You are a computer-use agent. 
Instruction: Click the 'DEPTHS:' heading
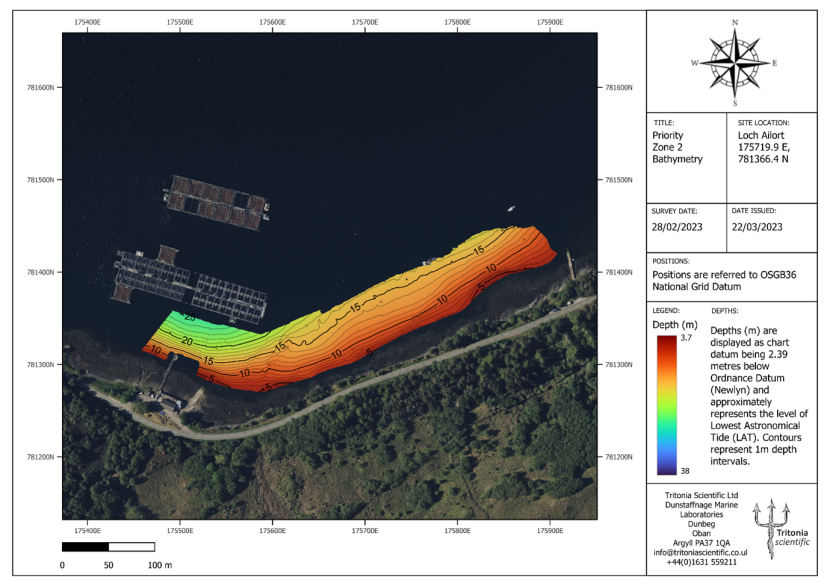[x=724, y=311]
